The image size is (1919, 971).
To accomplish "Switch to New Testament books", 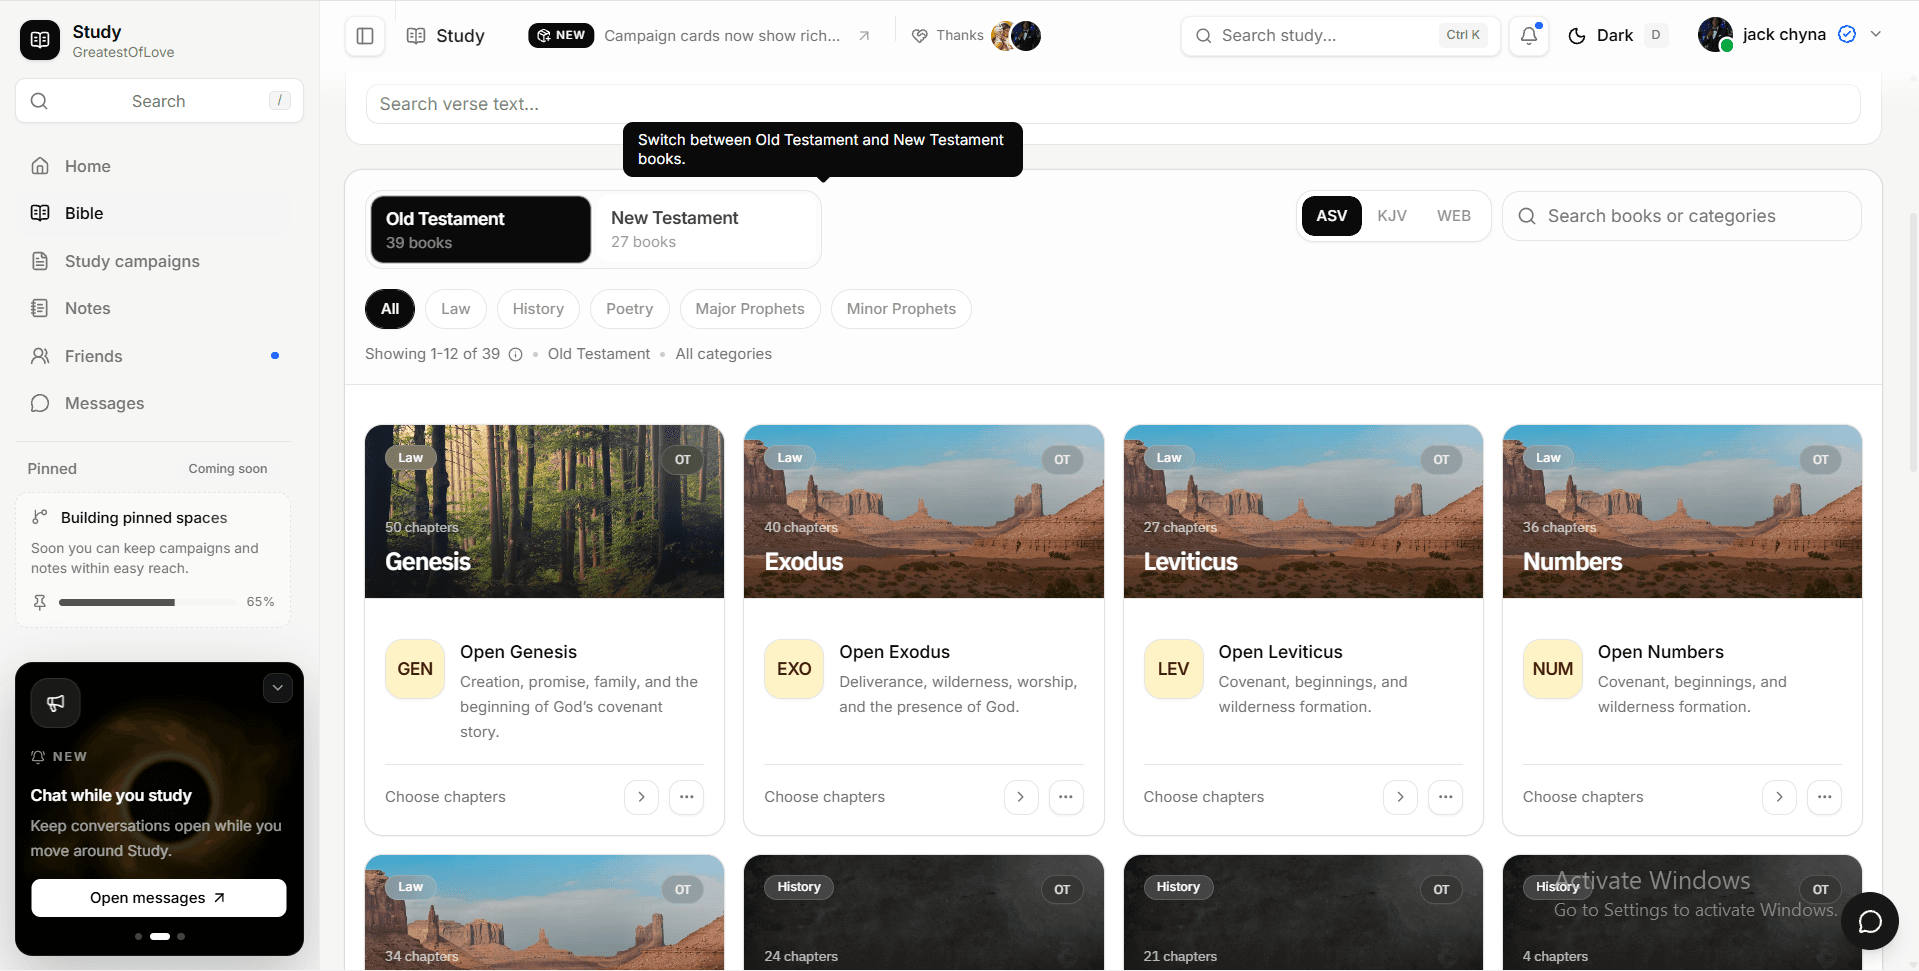I will (x=706, y=229).
